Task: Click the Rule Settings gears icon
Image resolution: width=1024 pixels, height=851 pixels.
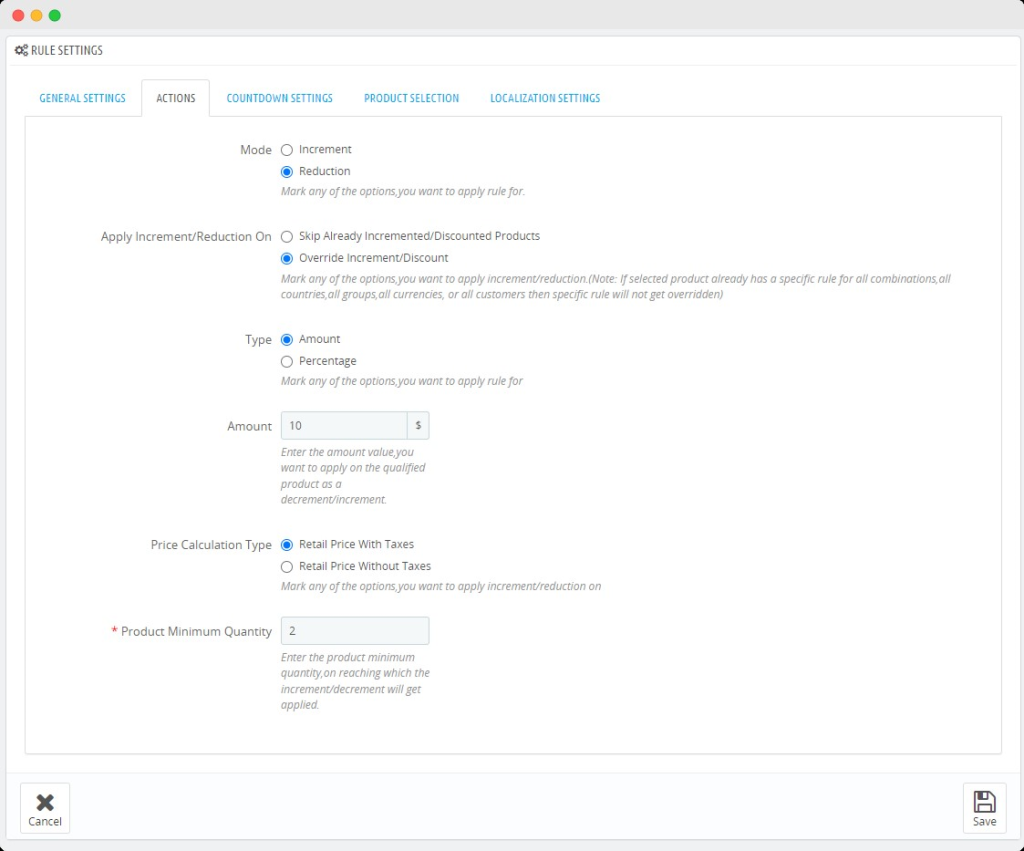Action: click(x=21, y=50)
